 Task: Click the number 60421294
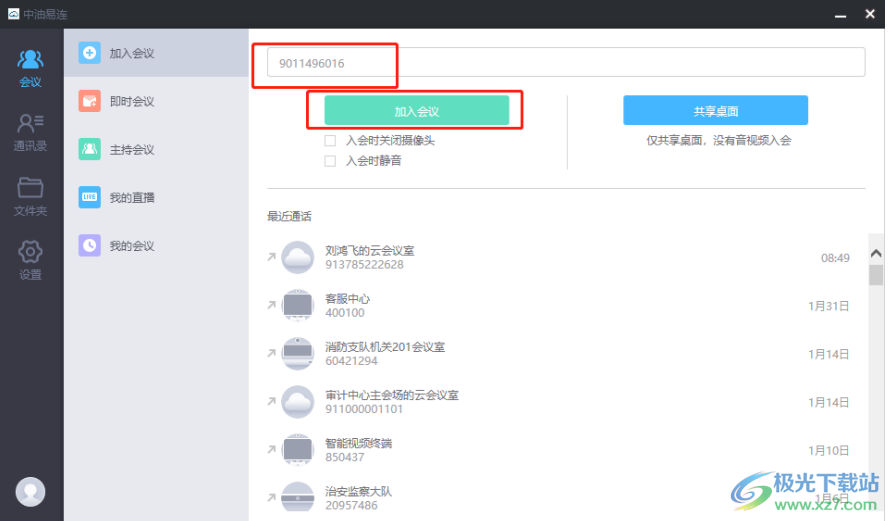tap(351, 361)
